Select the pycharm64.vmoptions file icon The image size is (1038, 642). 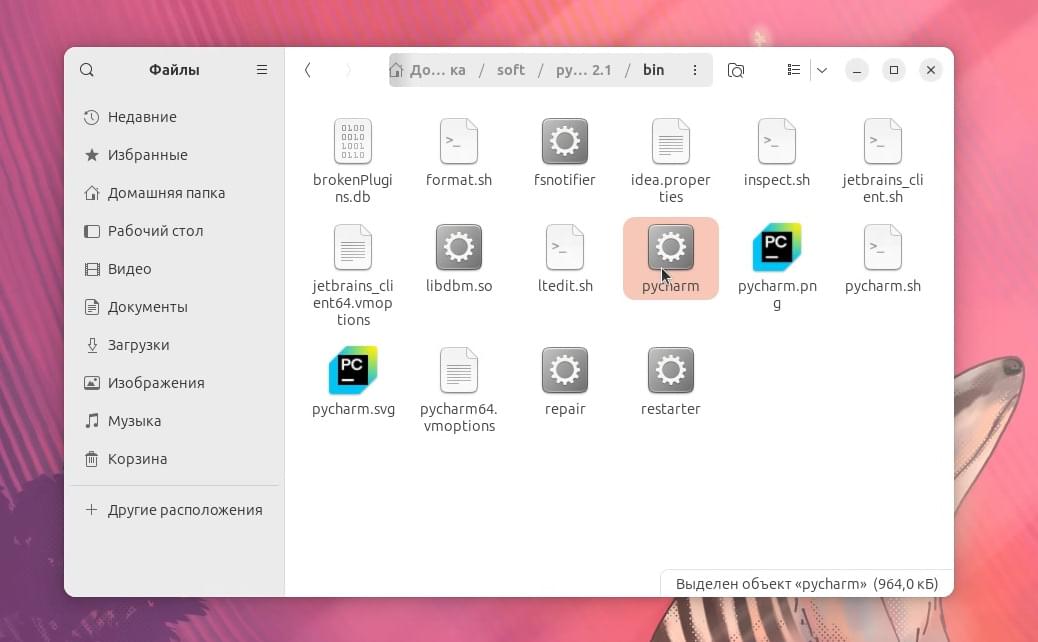coord(459,370)
